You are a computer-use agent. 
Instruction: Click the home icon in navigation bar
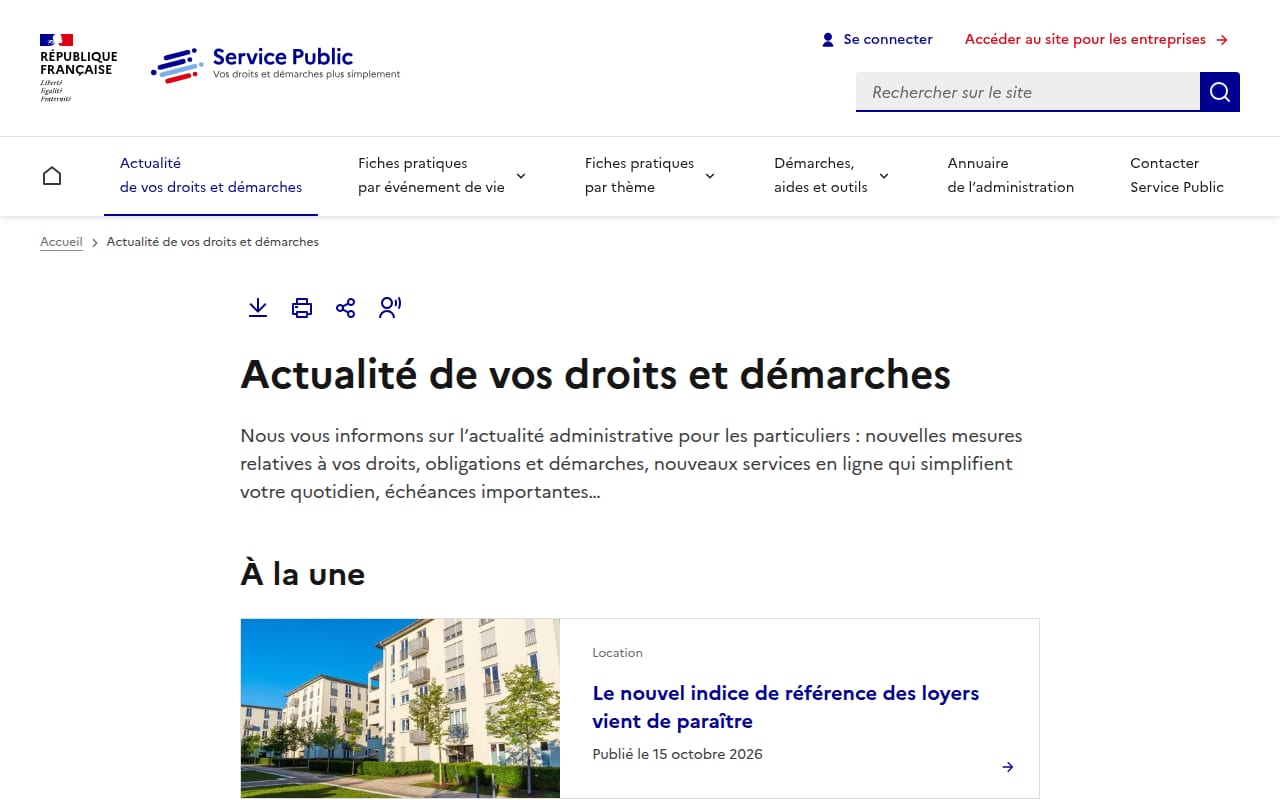tap(52, 176)
